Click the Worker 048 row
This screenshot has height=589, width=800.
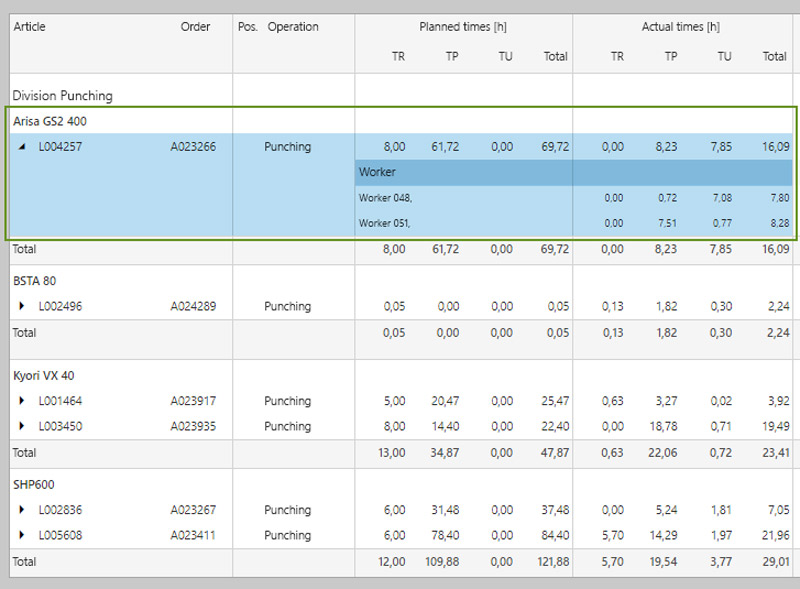[385, 198]
